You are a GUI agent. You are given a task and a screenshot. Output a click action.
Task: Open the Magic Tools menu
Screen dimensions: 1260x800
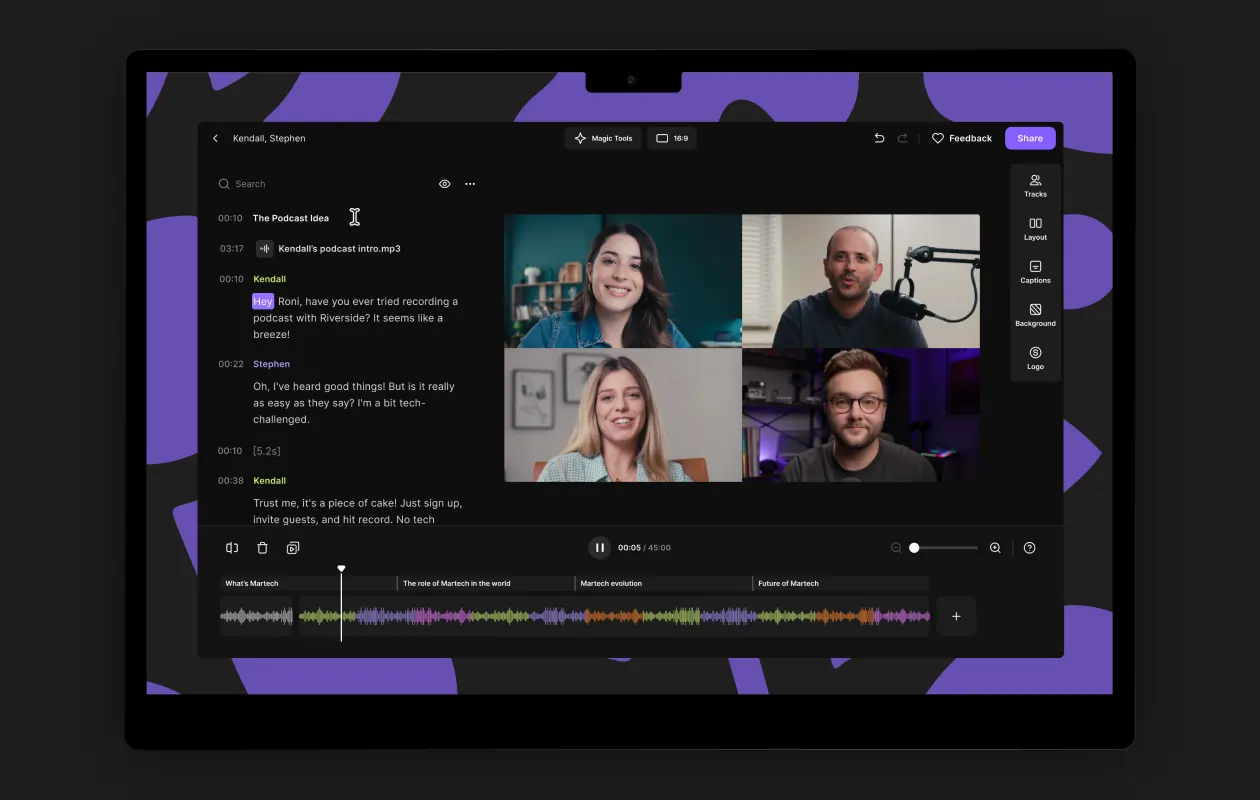(x=602, y=138)
